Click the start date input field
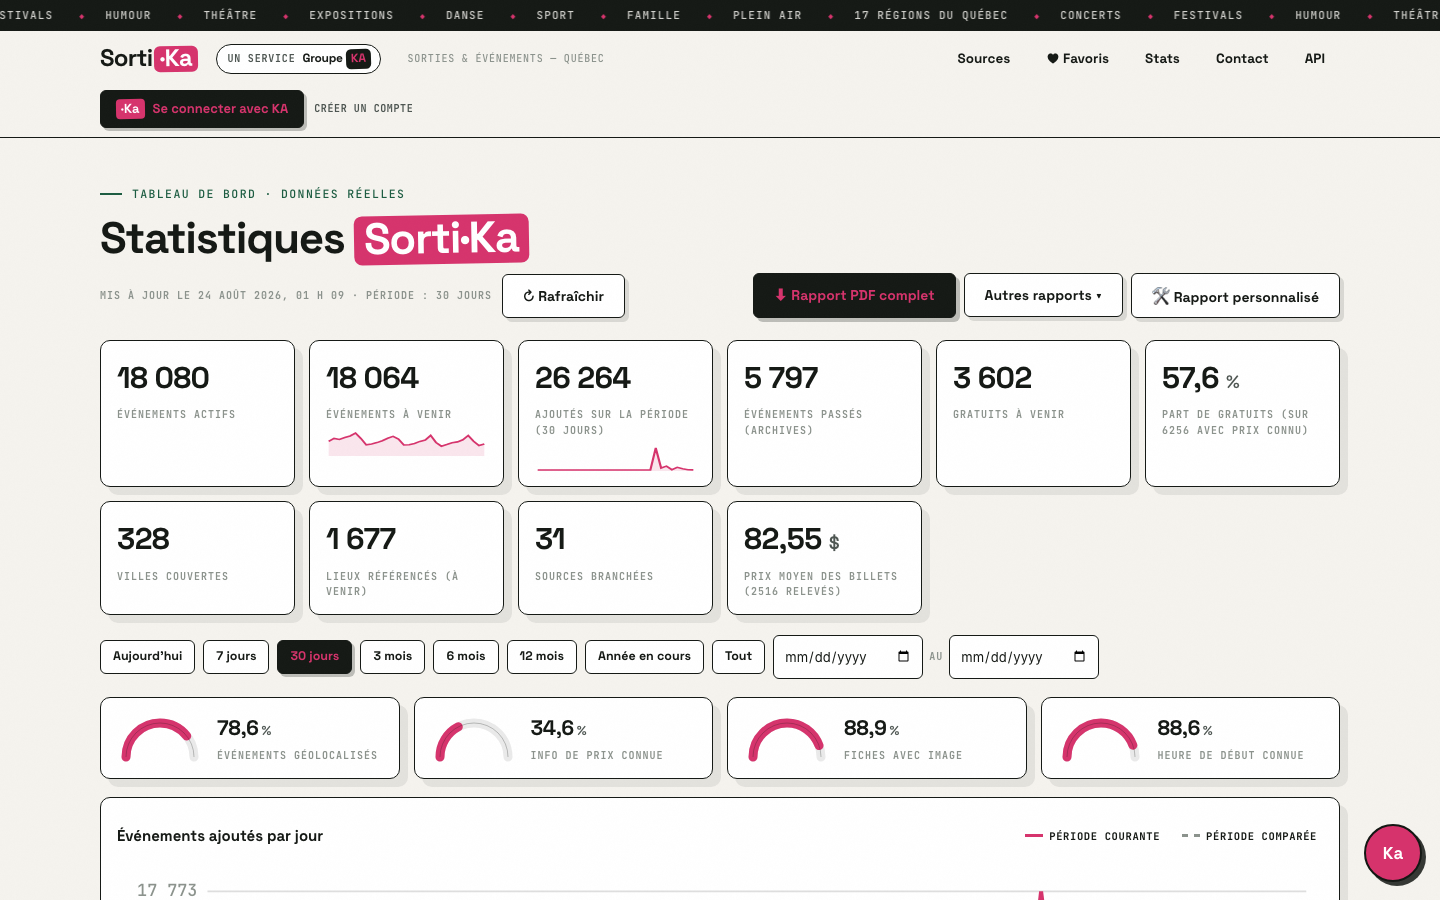 click(847, 657)
